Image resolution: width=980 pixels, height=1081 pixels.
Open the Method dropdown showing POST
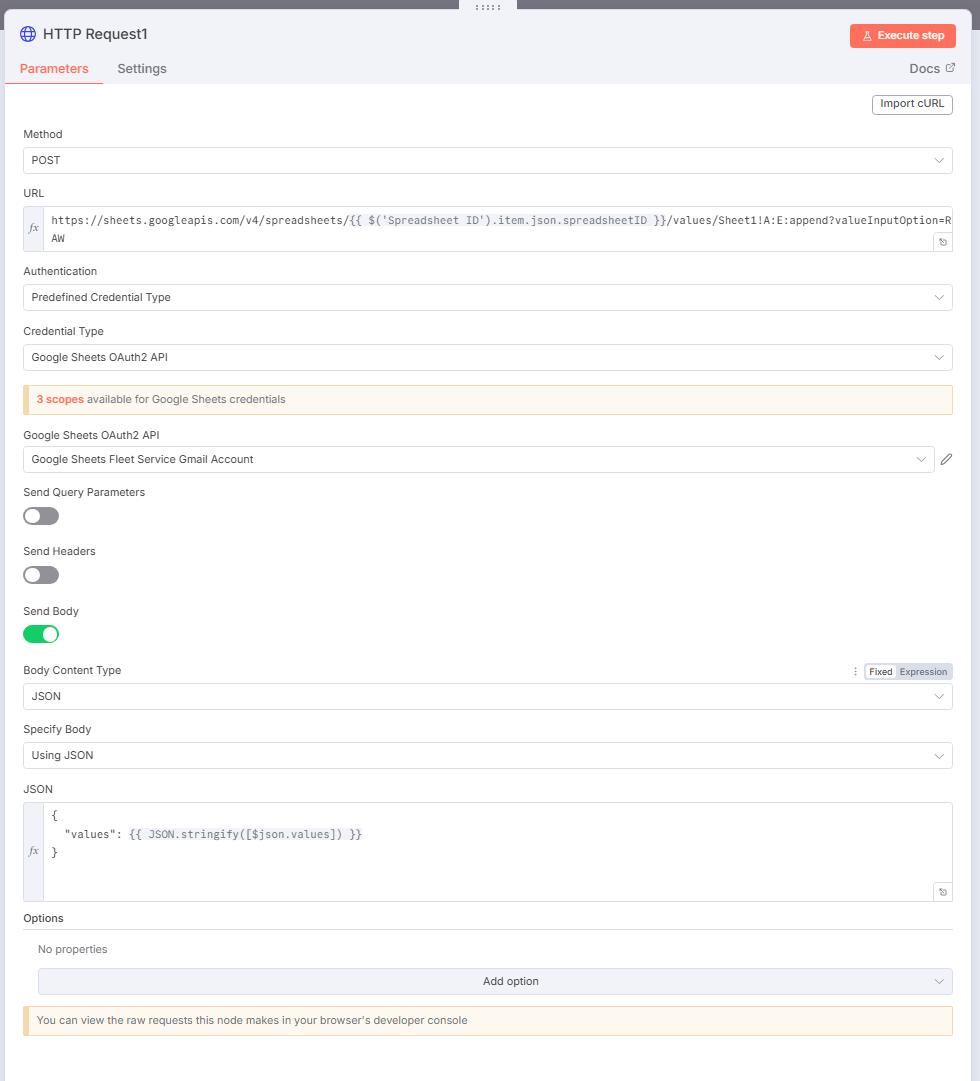(487, 160)
